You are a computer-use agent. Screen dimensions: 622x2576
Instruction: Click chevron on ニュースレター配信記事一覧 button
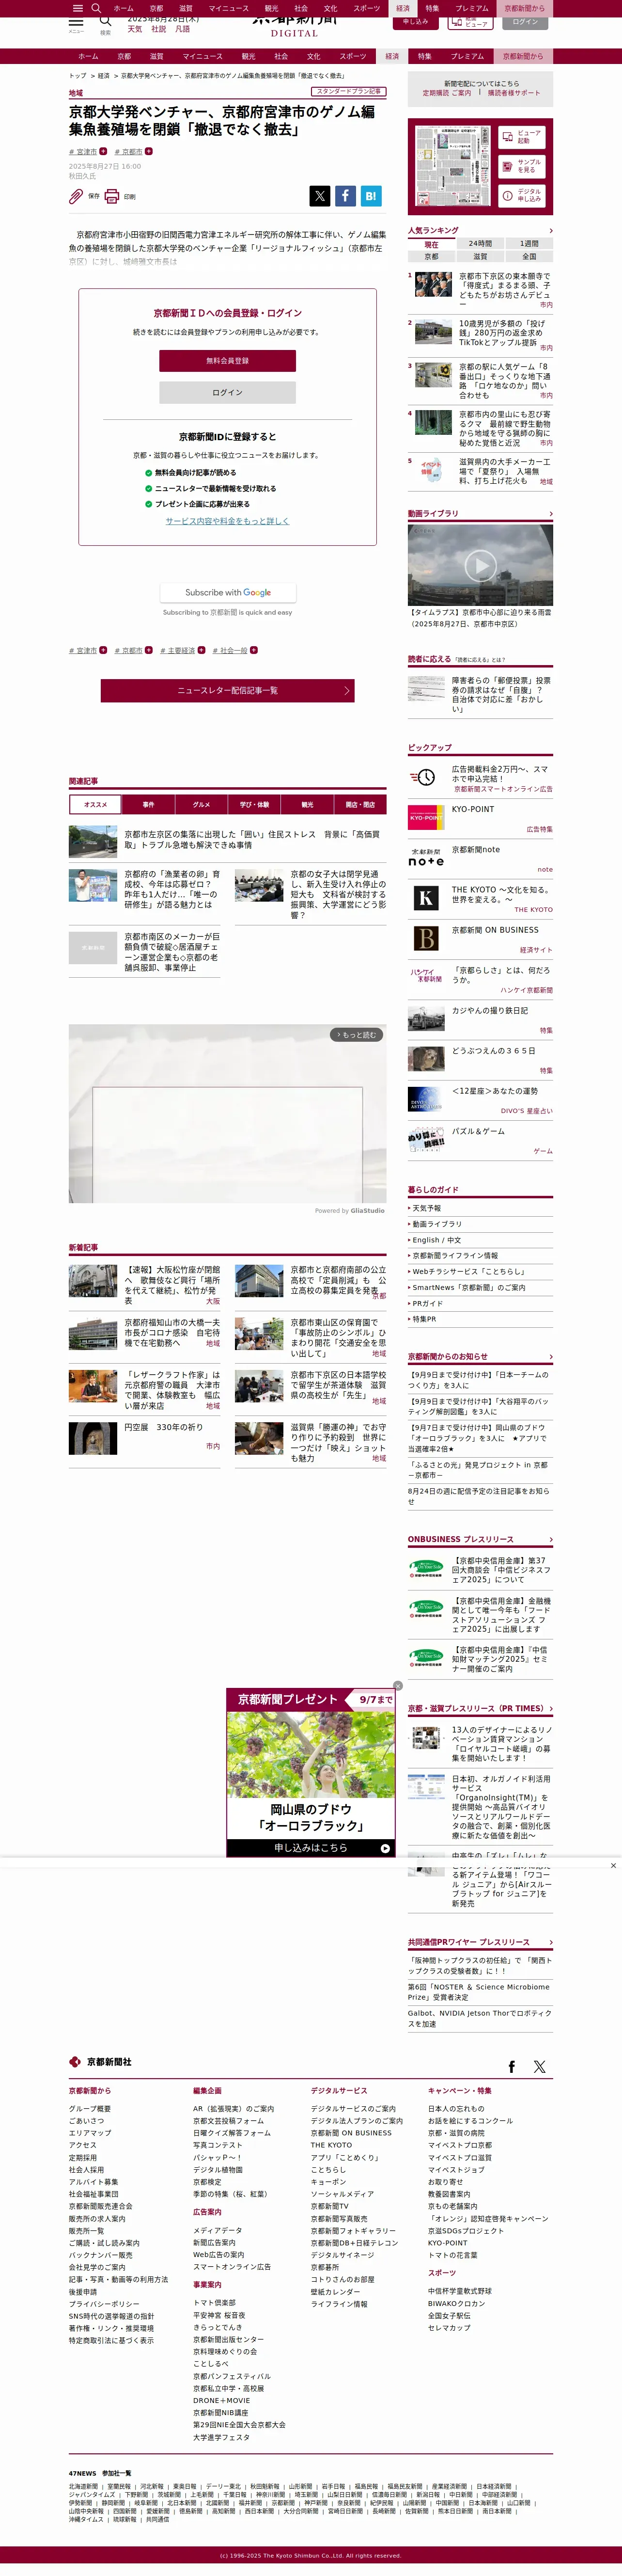(x=346, y=690)
